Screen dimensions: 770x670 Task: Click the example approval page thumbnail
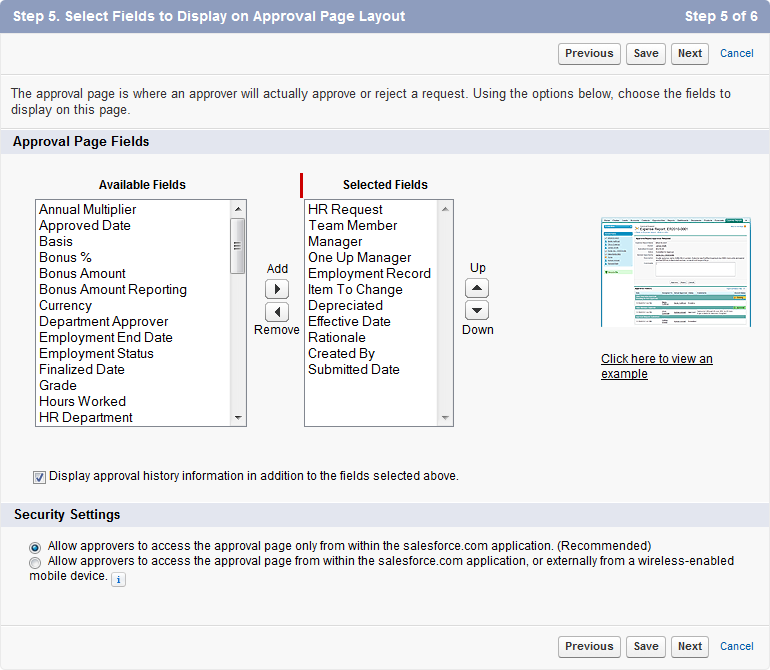coord(674,272)
